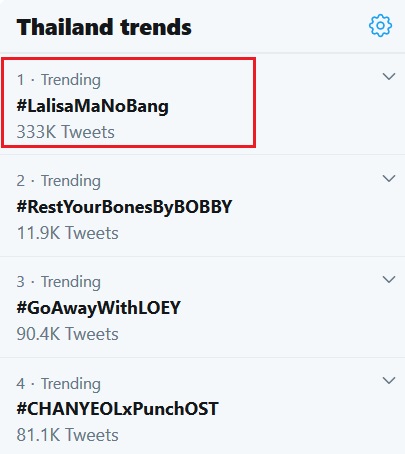This screenshot has width=405, height=454.
Task: Select the 81.1K Tweets text
Action: coord(68,435)
